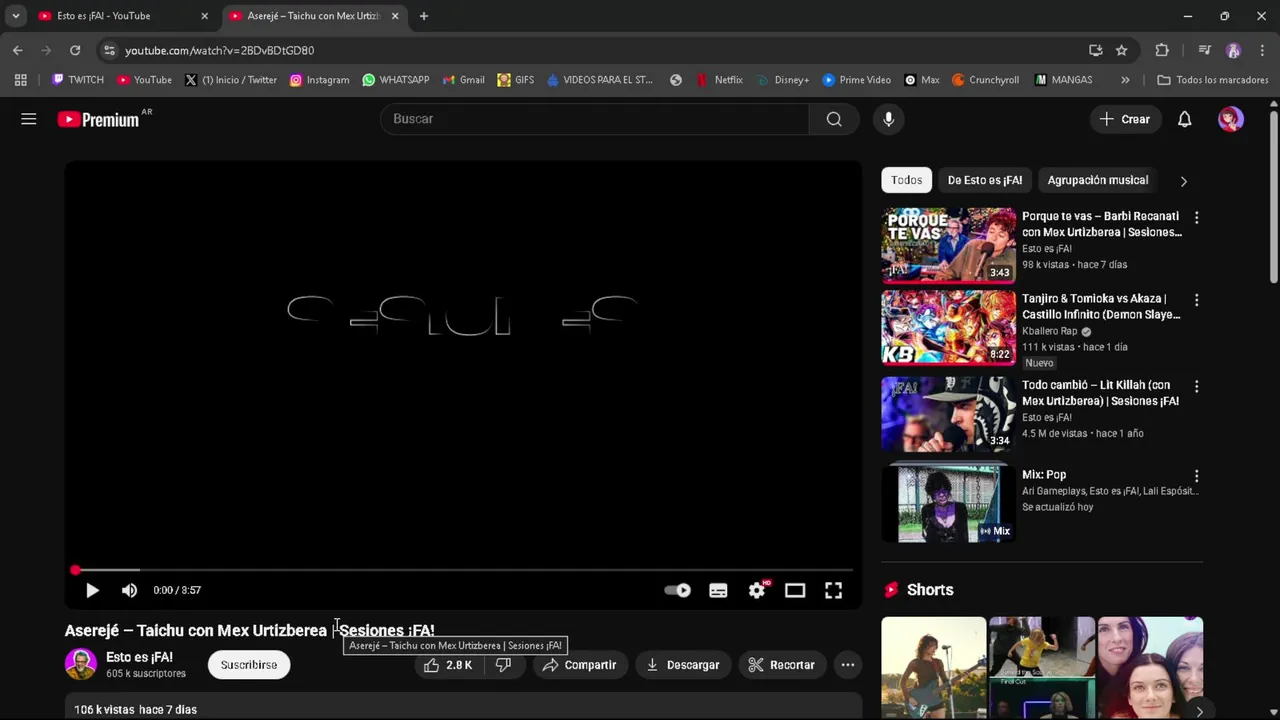1280x720 pixels.
Task: Go back to the previous page
Action: click(x=18, y=50)
